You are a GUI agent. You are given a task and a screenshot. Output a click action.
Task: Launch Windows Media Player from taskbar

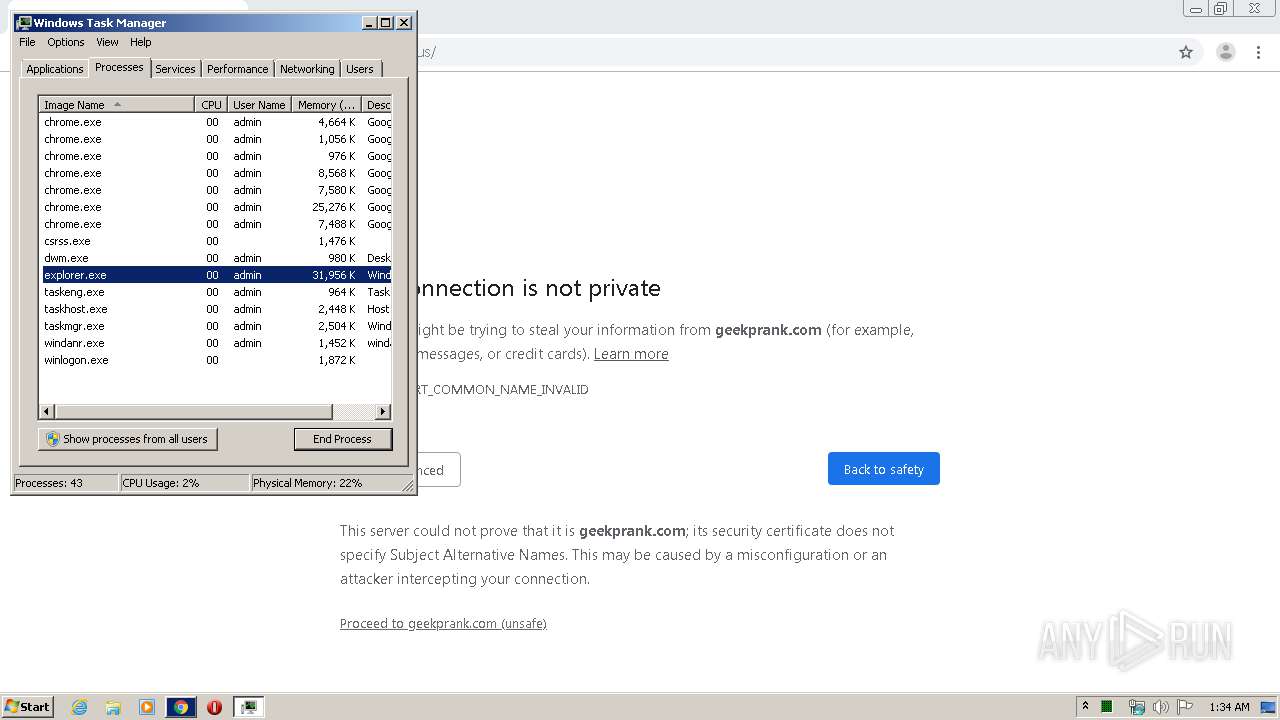click(x=147, y=707)
